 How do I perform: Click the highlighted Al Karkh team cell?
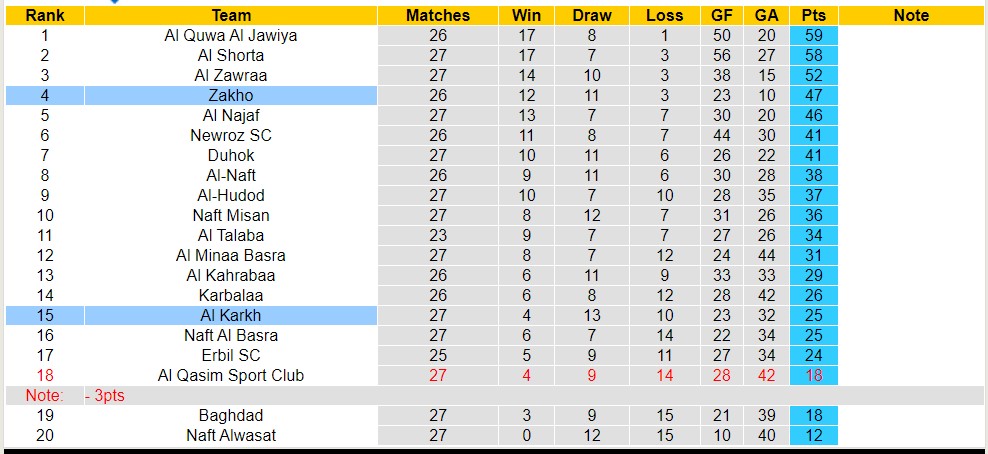click(x=231, y=315)
